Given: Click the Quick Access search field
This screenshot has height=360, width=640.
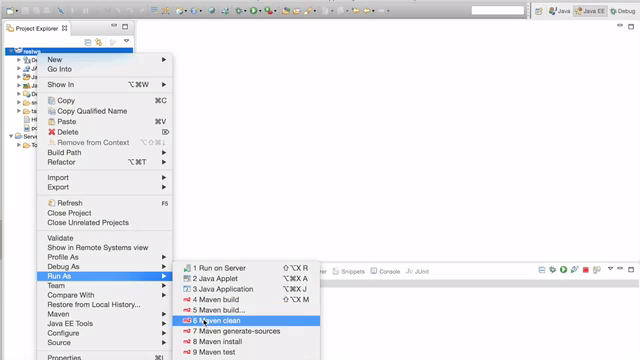Looking at the screenshot, I should click(498, 11).
